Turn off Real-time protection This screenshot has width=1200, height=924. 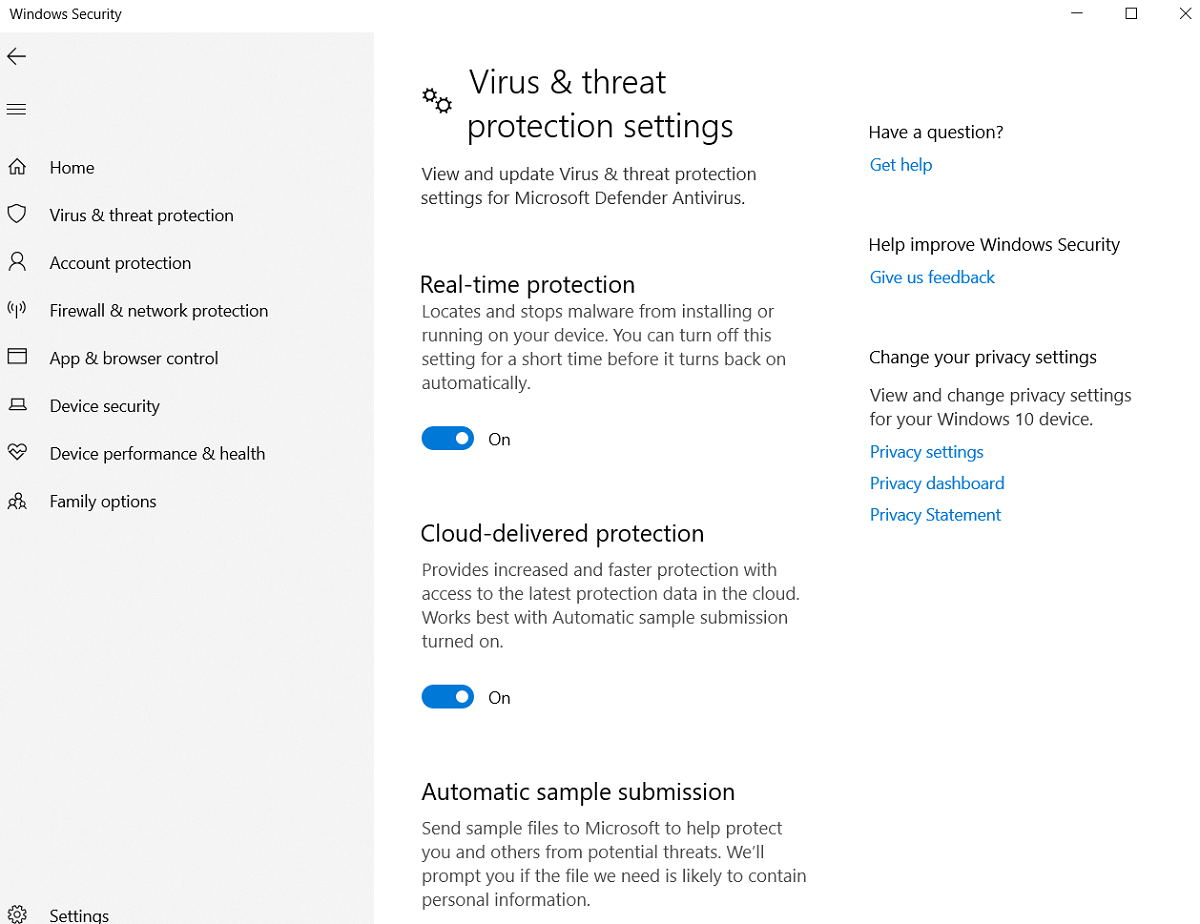[447, 438]
